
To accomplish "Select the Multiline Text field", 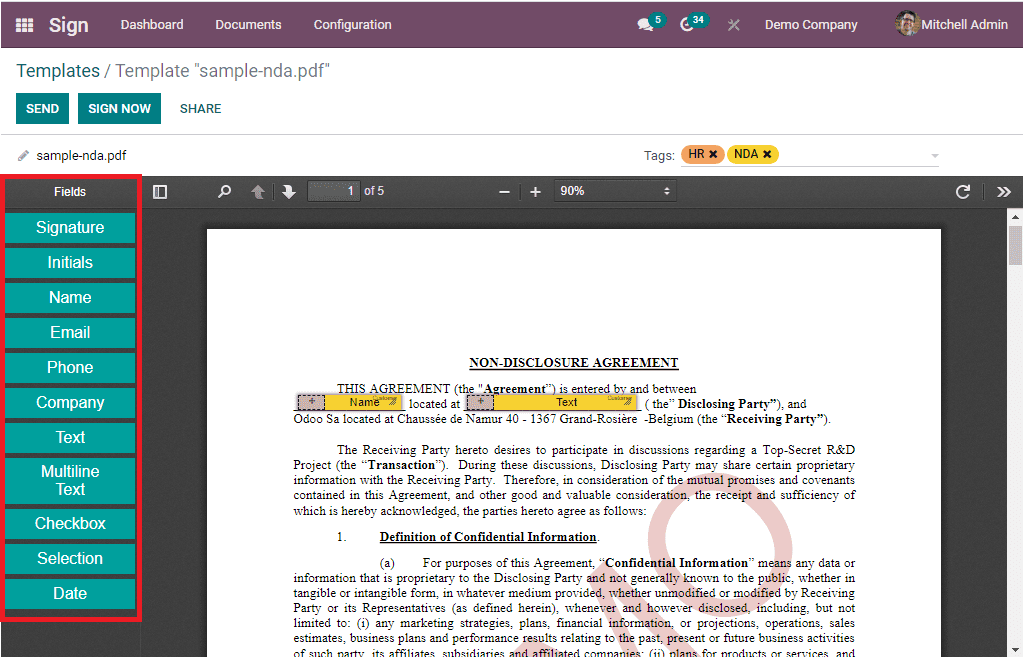I will [70, 481].
